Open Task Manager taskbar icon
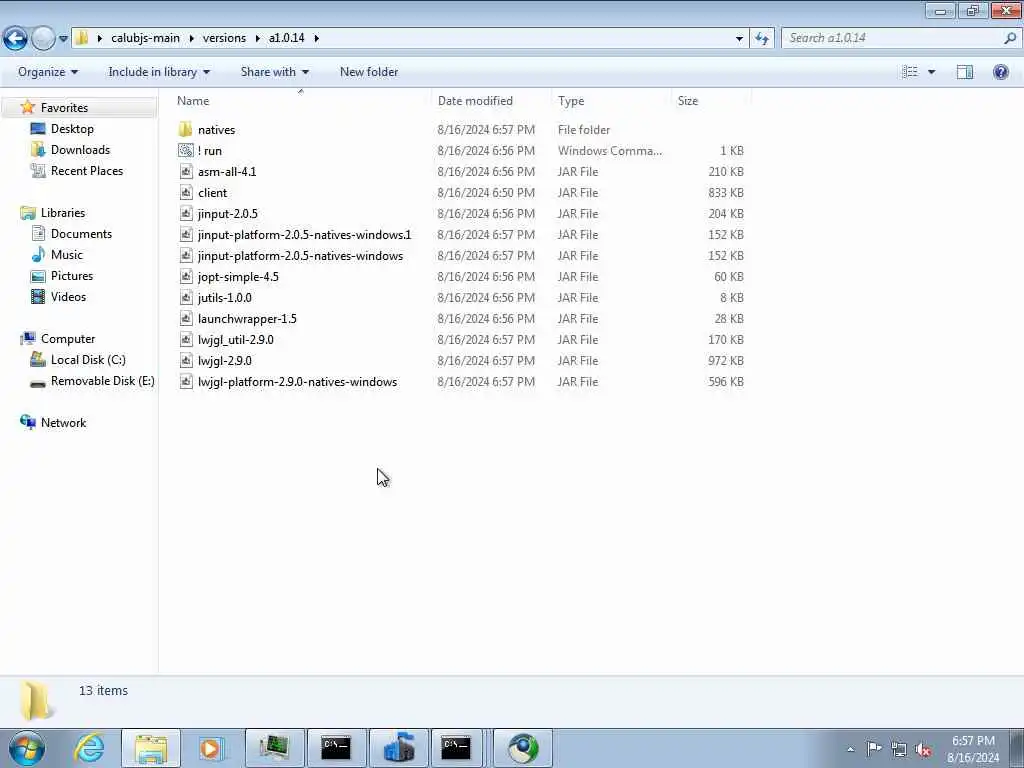Image resolution: width=1024 pixels, height=768 pixels. point(274,748)
